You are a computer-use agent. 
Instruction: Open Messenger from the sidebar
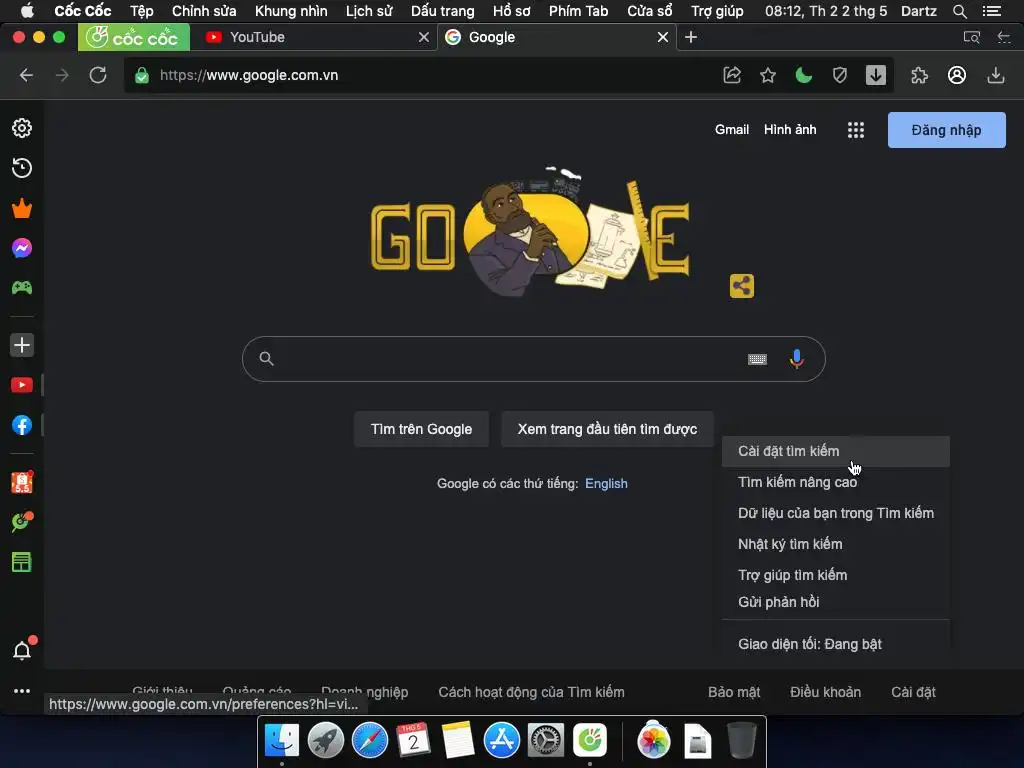(x=22, y=248)
